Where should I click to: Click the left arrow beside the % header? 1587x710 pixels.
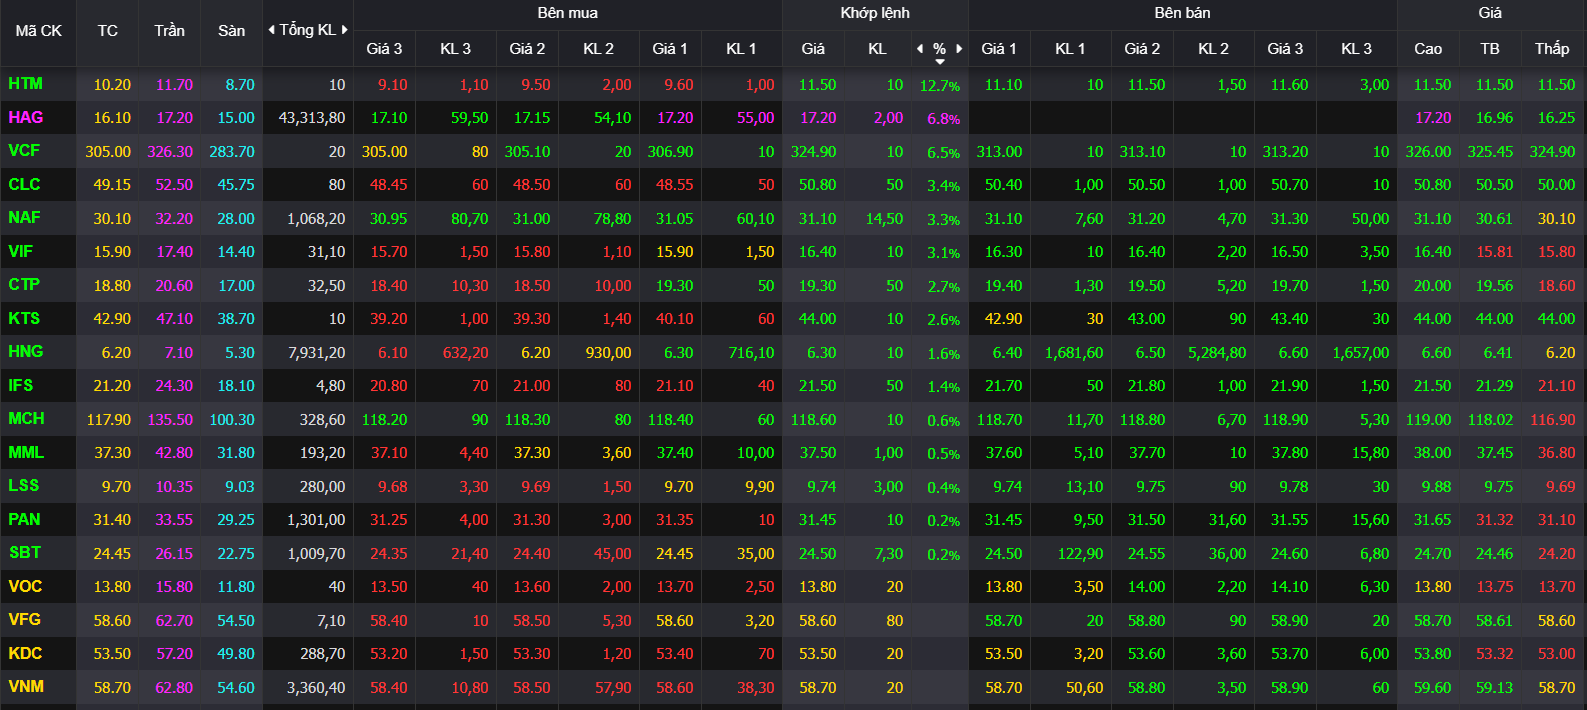pos(920,48)
